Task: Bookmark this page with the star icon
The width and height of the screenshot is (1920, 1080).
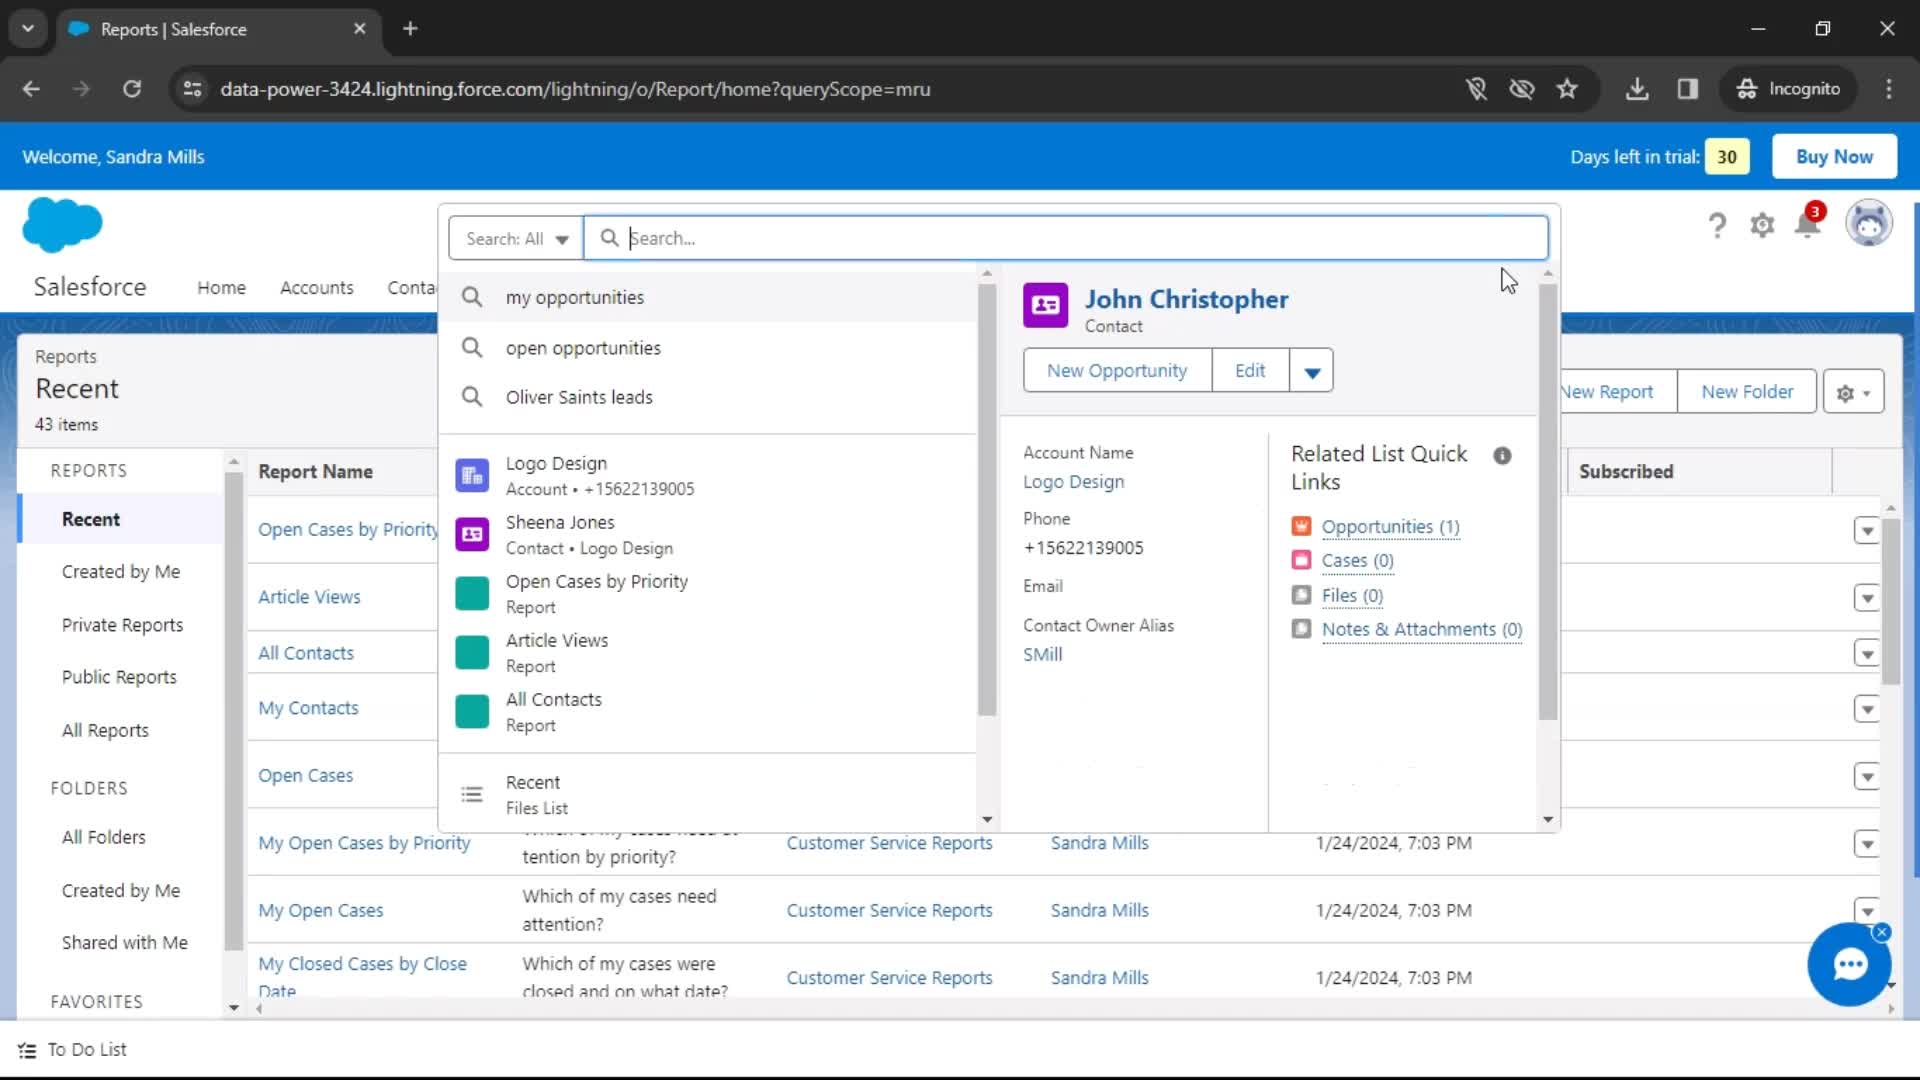Action: click(1567, 89)
